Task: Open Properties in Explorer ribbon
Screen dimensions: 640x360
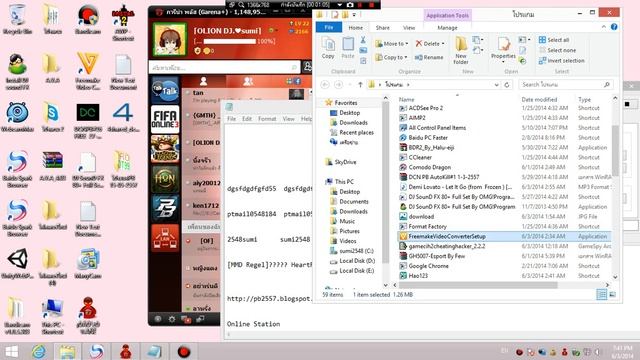Action: pyautogui.click(x=503, y=50)
